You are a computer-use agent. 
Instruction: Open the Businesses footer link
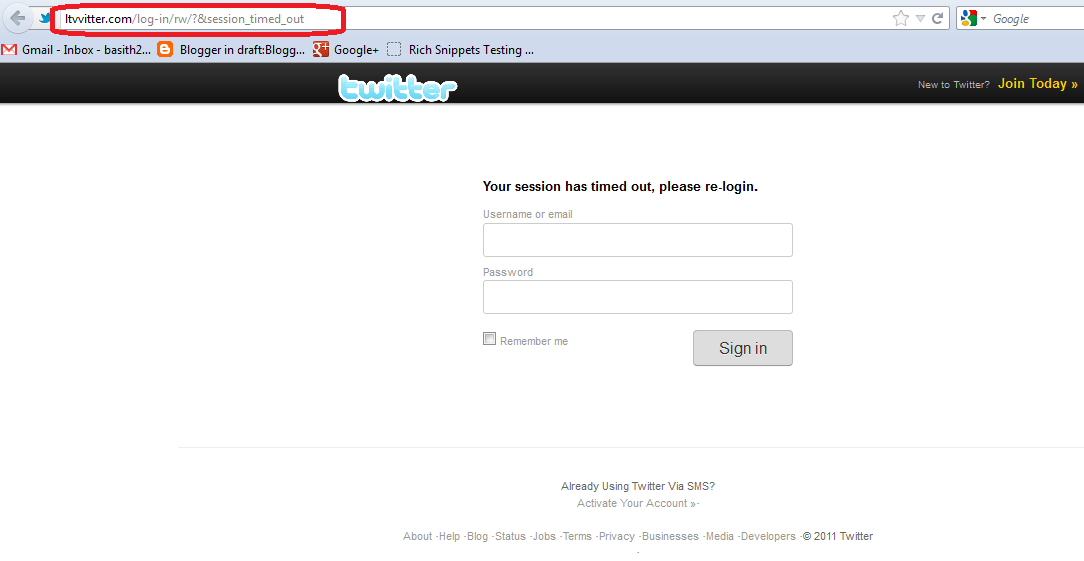[670, 536]
